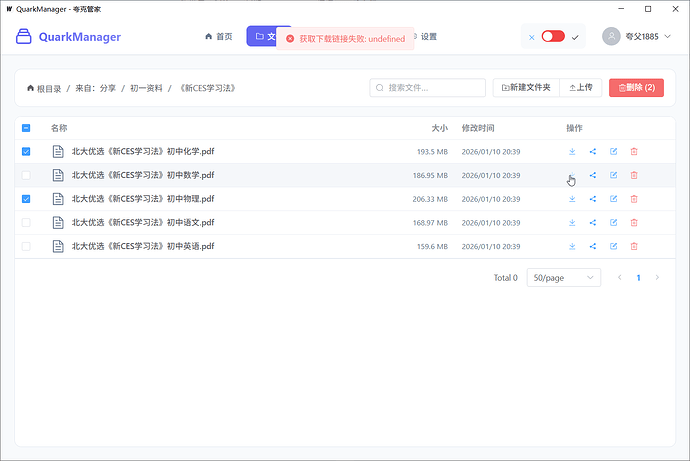Share the 初中数学.pdf file
Viewport: 690px width, 461px height.
coord(593,175)
